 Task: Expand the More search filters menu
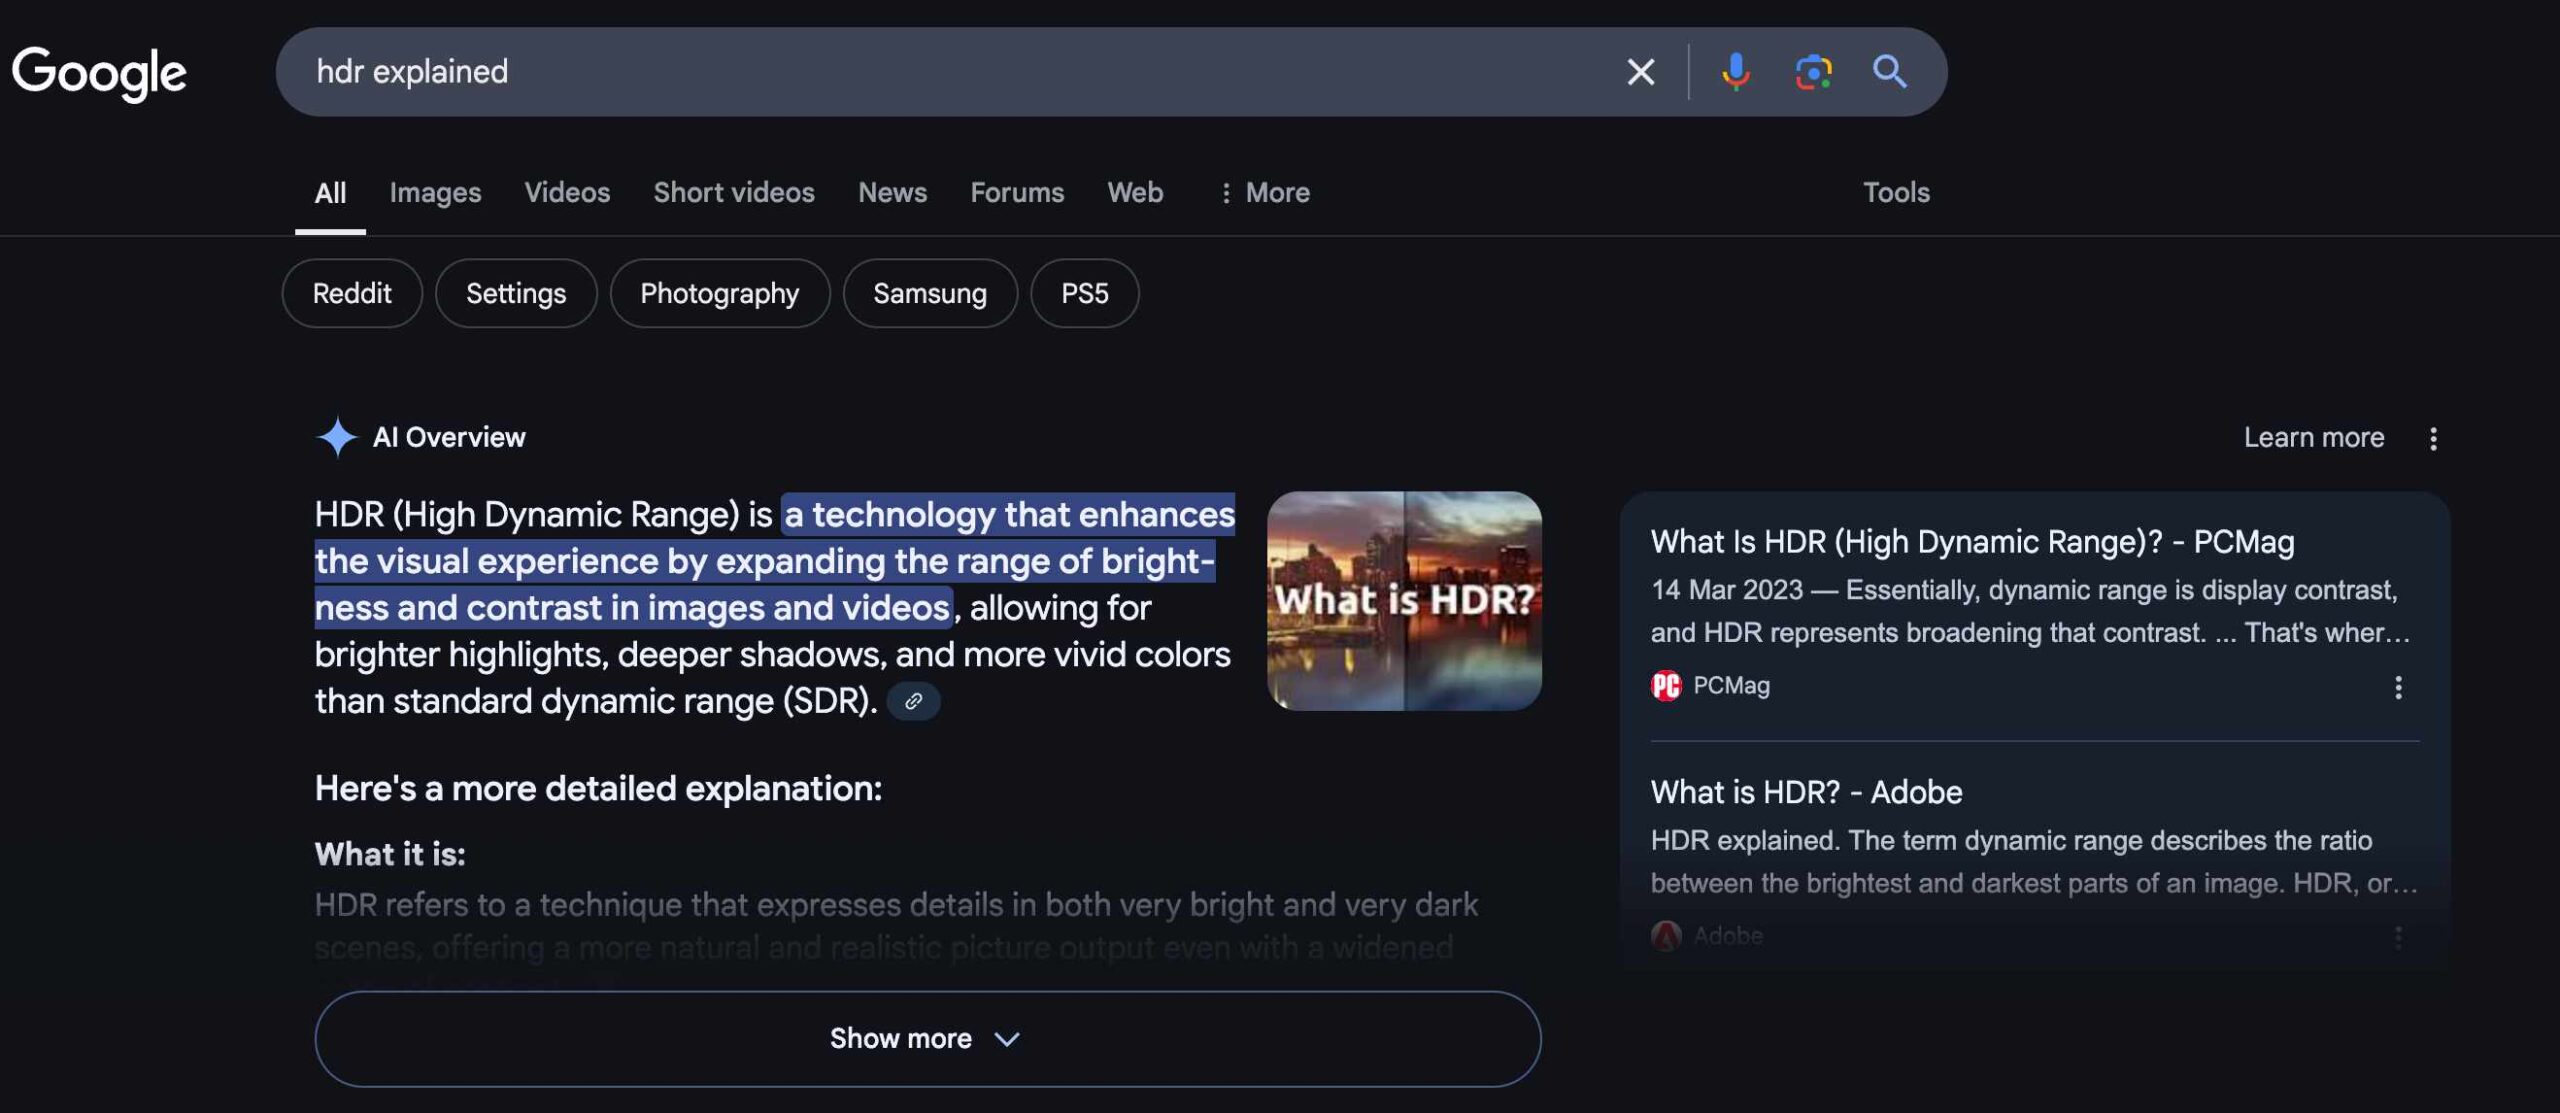pos(1264,192)
